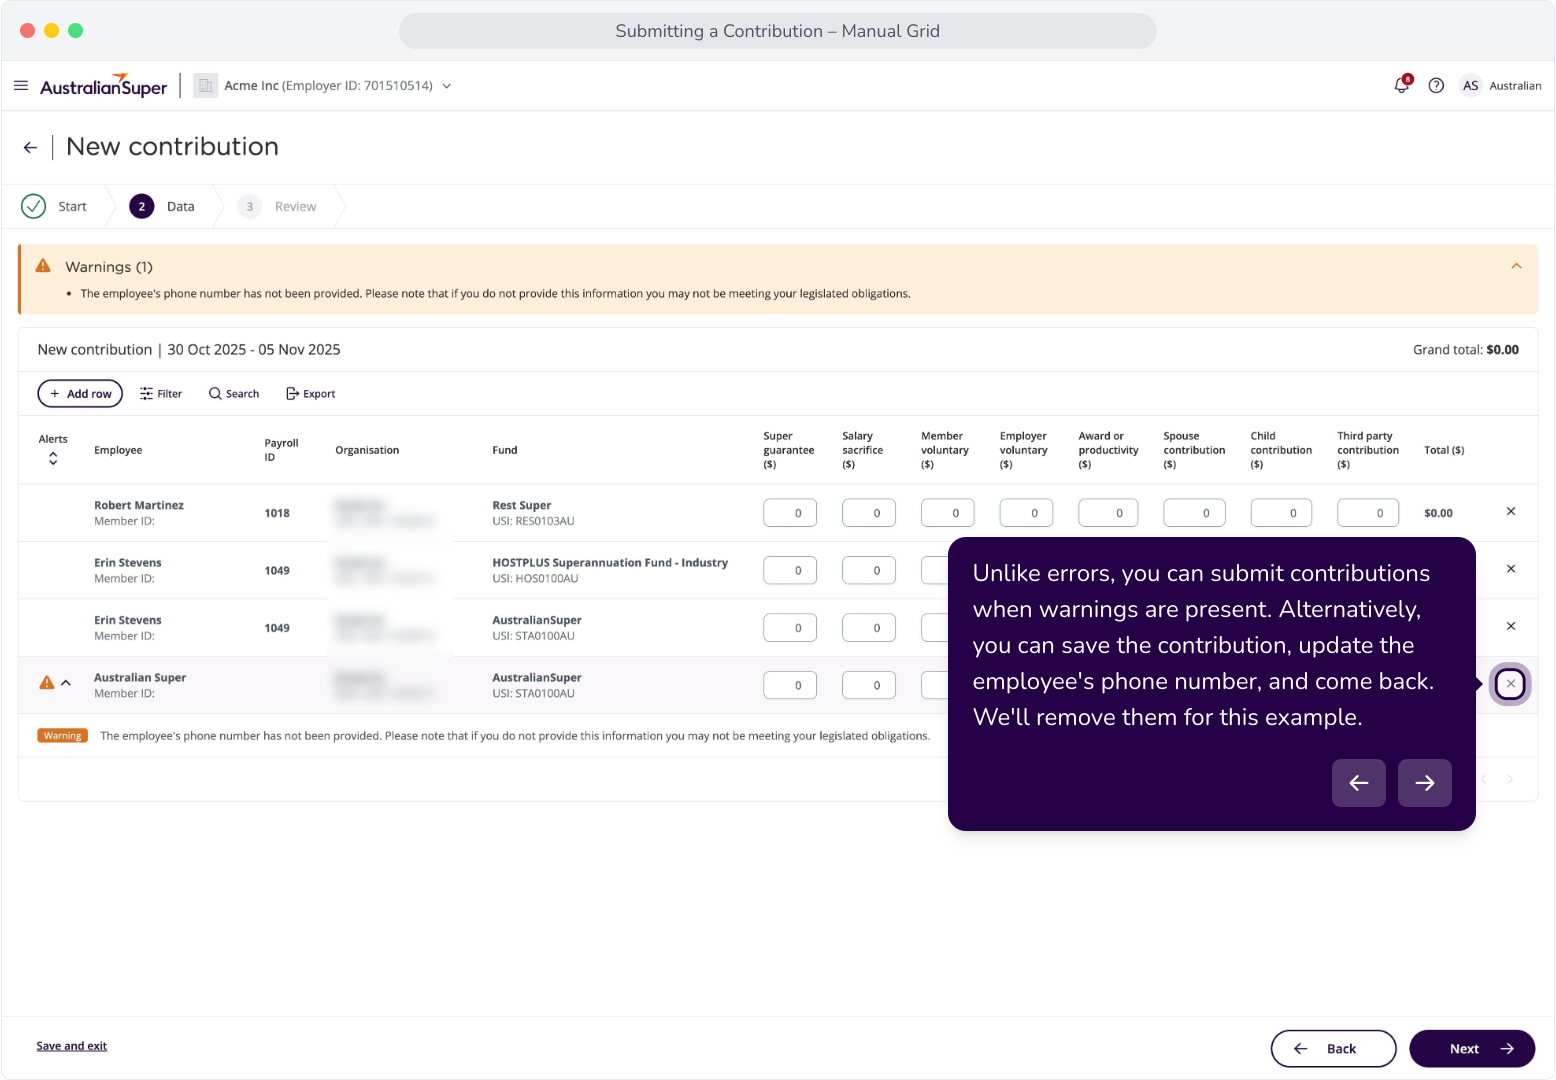
Task: Click Erin Stevens name in HOSTPLUS row
Action: coord(128,563)
